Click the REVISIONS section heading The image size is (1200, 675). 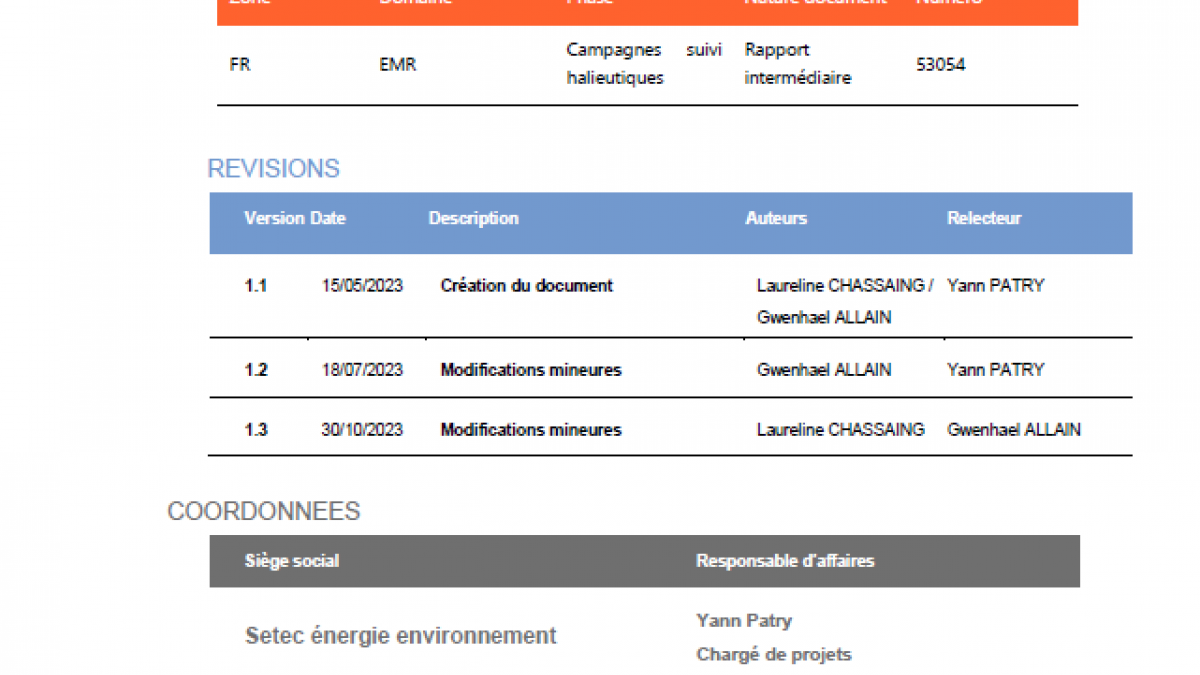click(273, 169)
